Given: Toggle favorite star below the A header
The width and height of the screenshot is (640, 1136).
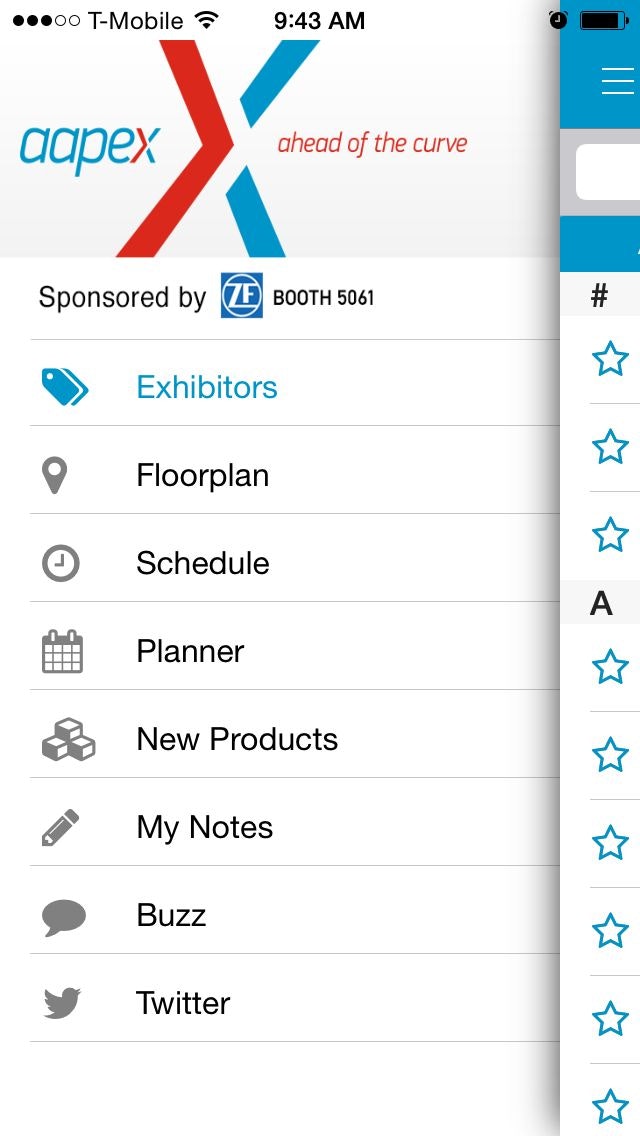Looking at the screenshot, I should click(x=610, y=666).
